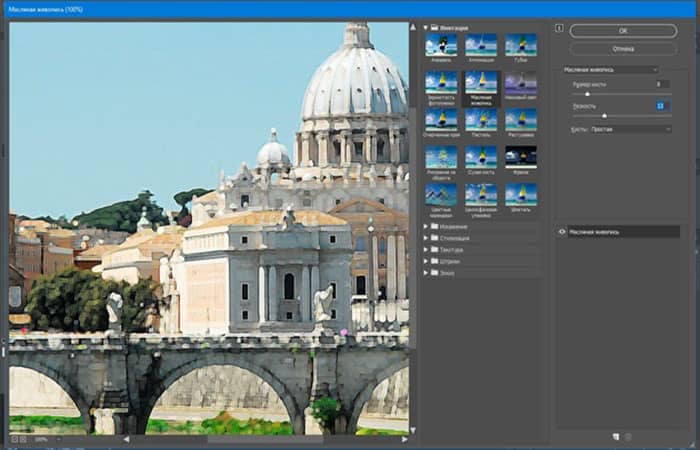Delete effect layer trash icon
The width and height of the screenshot is (700, 450).
pos(628,437)
